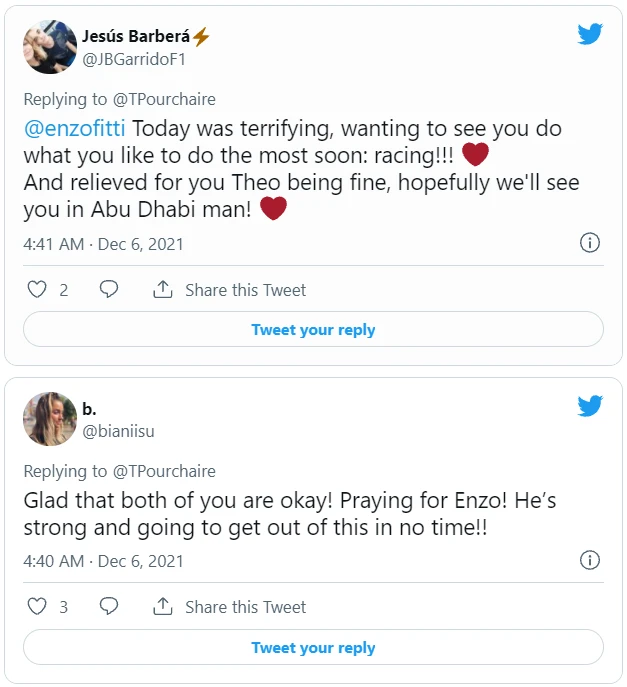The image size is (627, 687).
Task: Open @TPourchaire link in first tweet
Action: click(163, 99)
